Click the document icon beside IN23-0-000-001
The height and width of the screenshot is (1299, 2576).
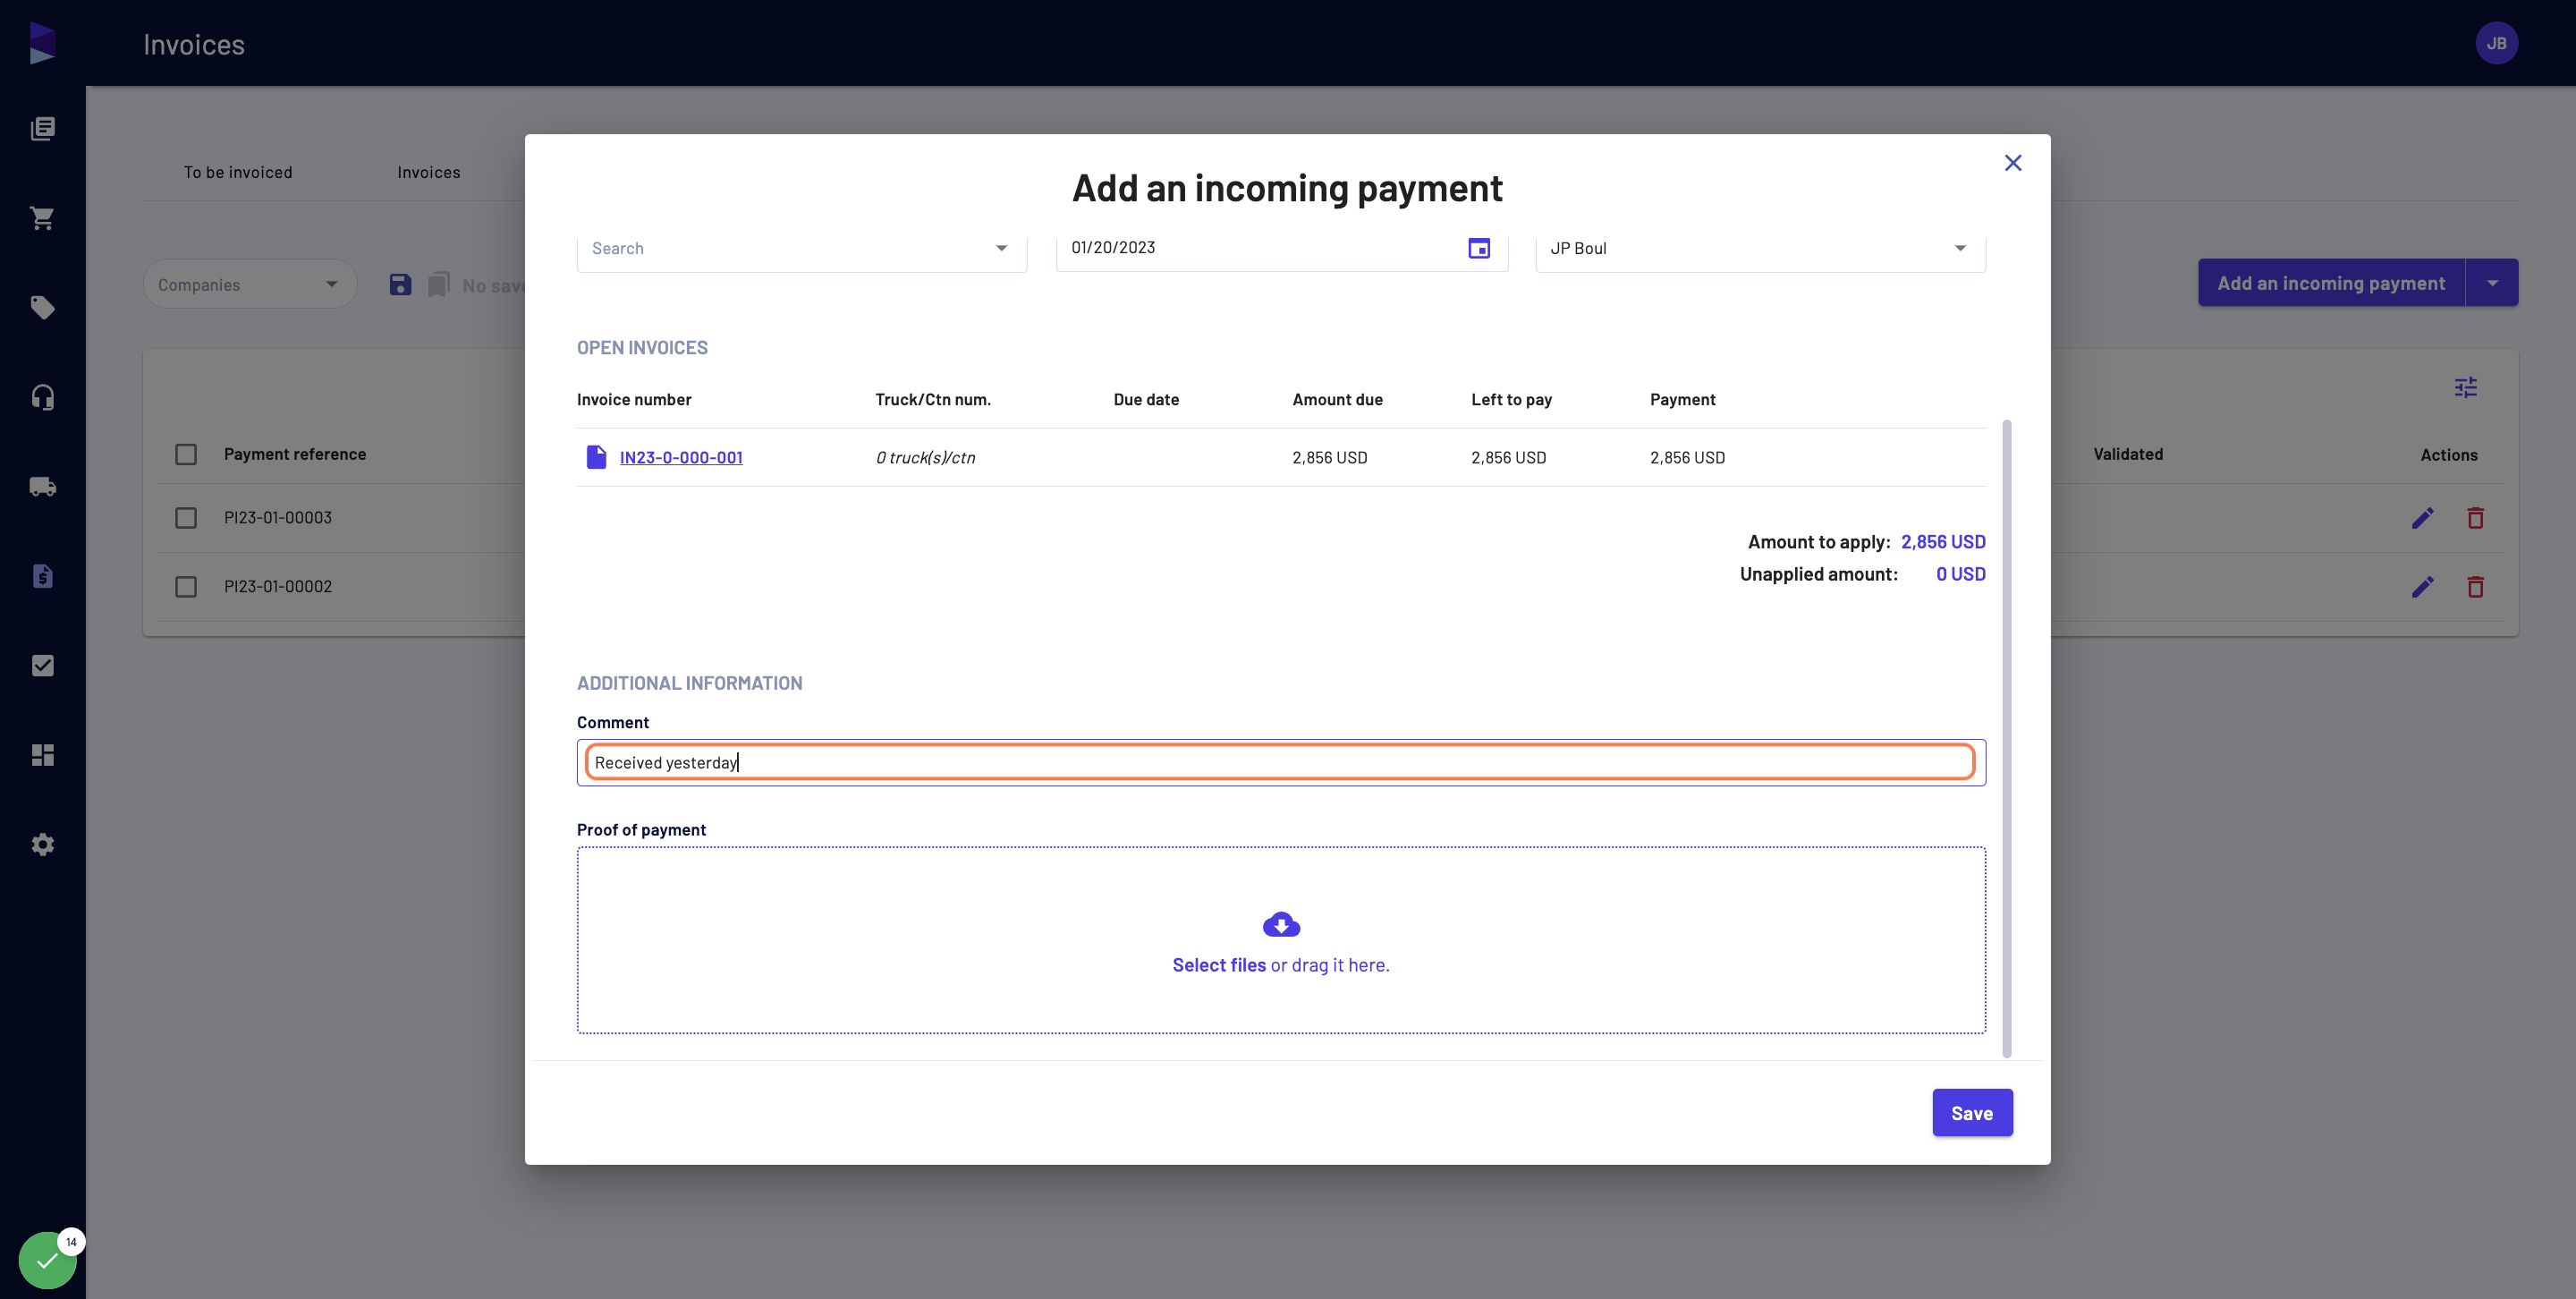(596, 457)
